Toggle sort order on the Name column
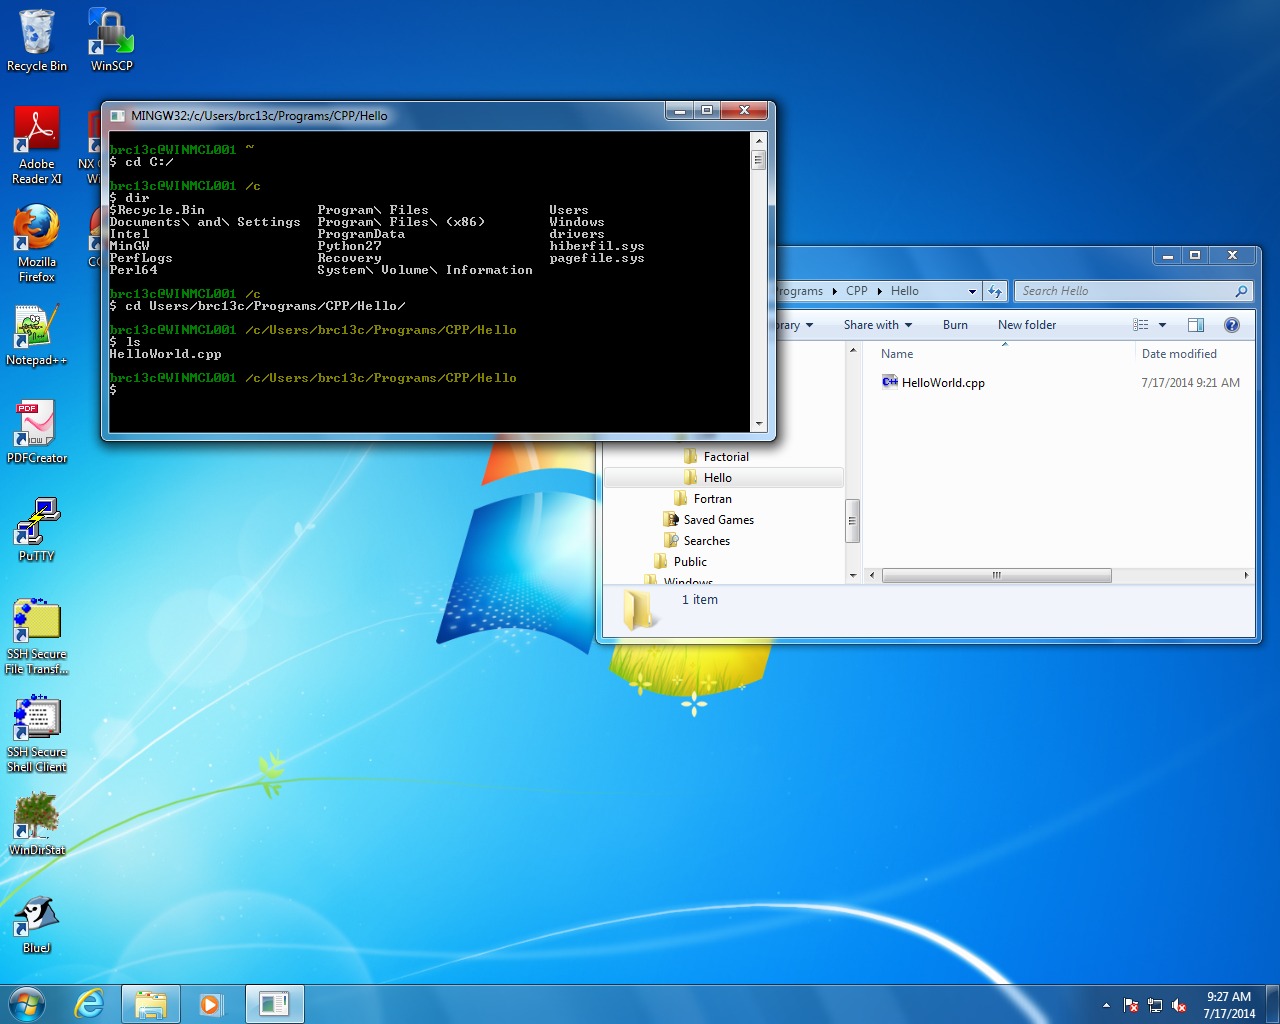The width and height of the screenshot is (1280, 1024). [897, 353]
